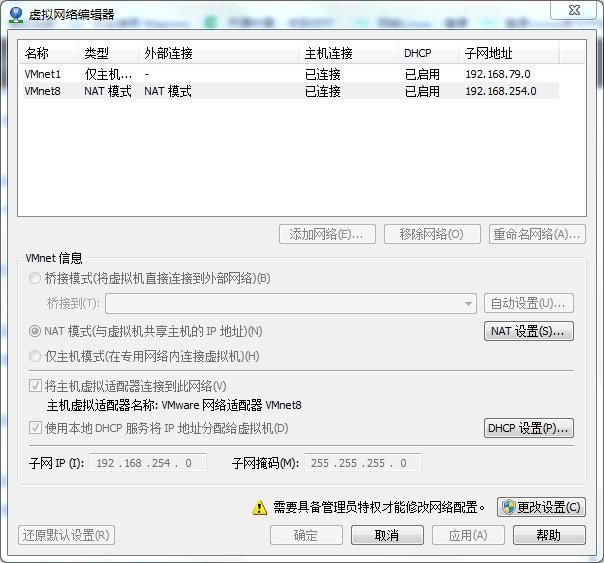Image resolution: width=604 pixels, height=563 pixels.
Task: Select 仅主机模式 radio button
Action: (x=35, y=356)
